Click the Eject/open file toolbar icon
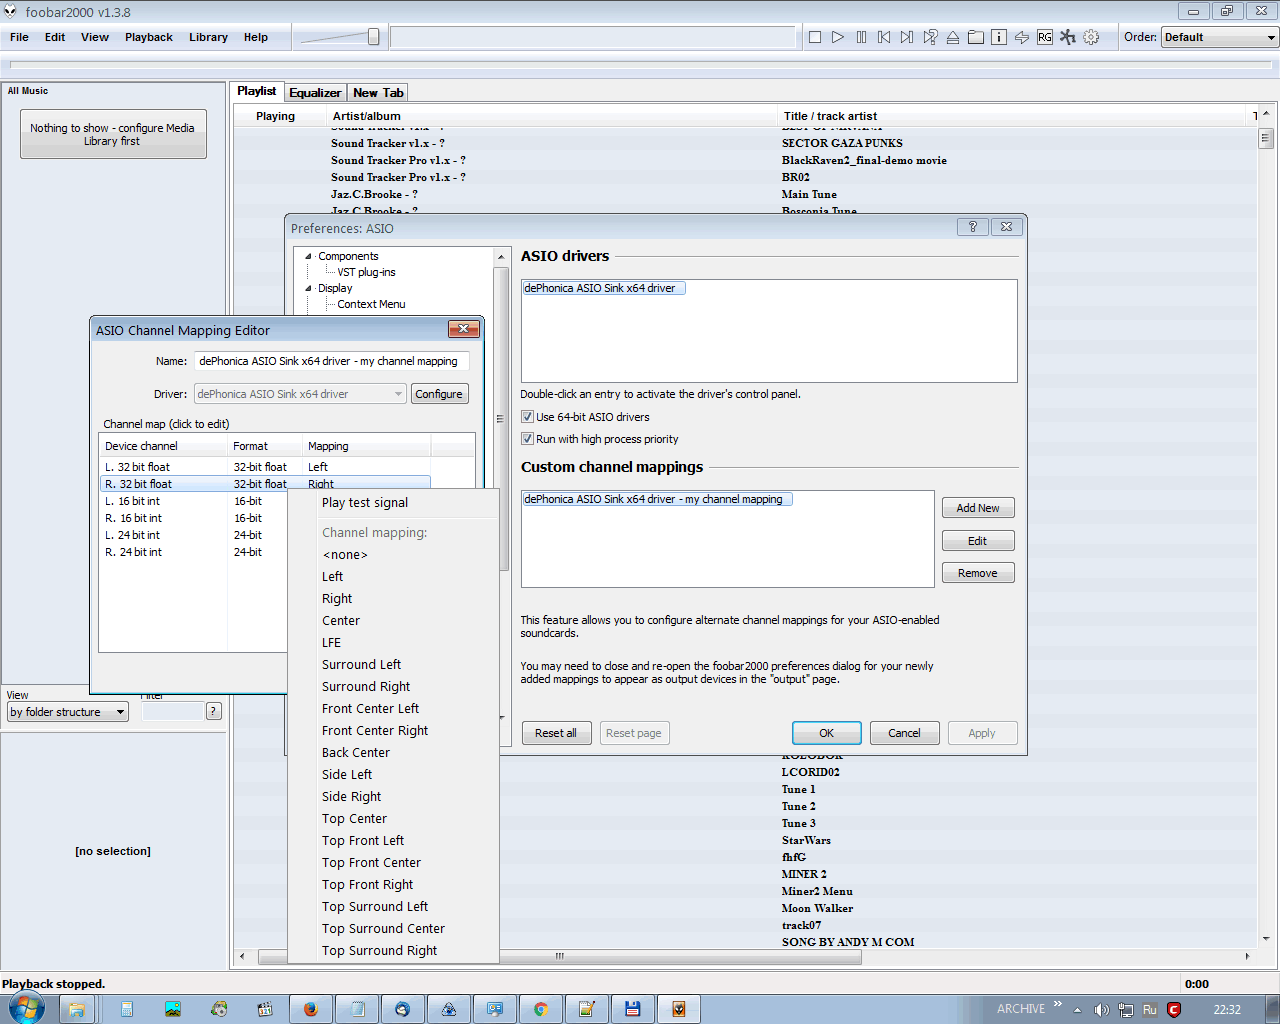 point(953,37)
